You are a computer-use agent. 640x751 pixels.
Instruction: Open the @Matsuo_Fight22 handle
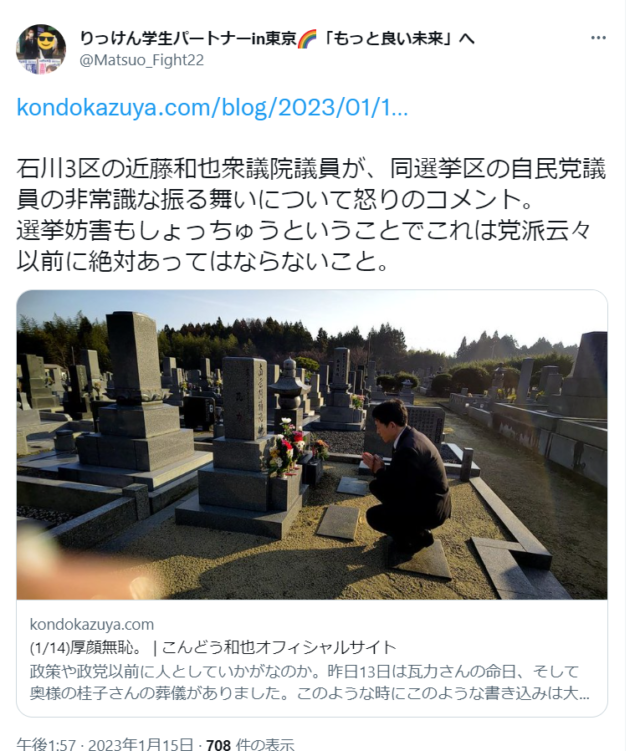[142, 60]
